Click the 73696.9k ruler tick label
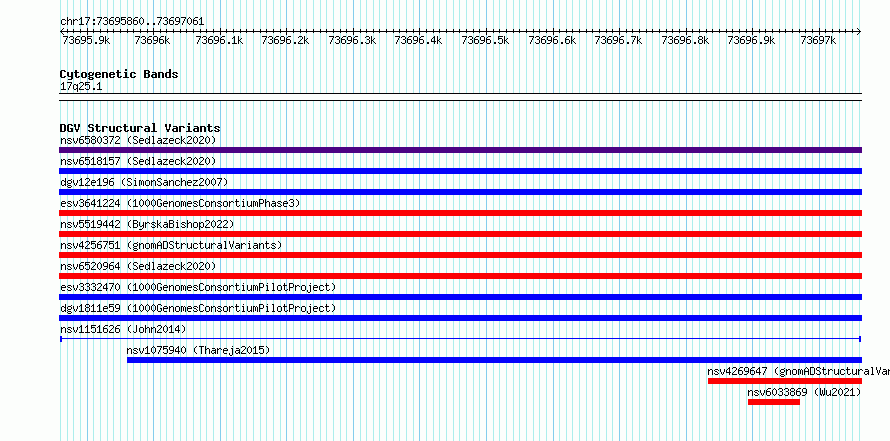890x441 pixels. pos(751,40)
